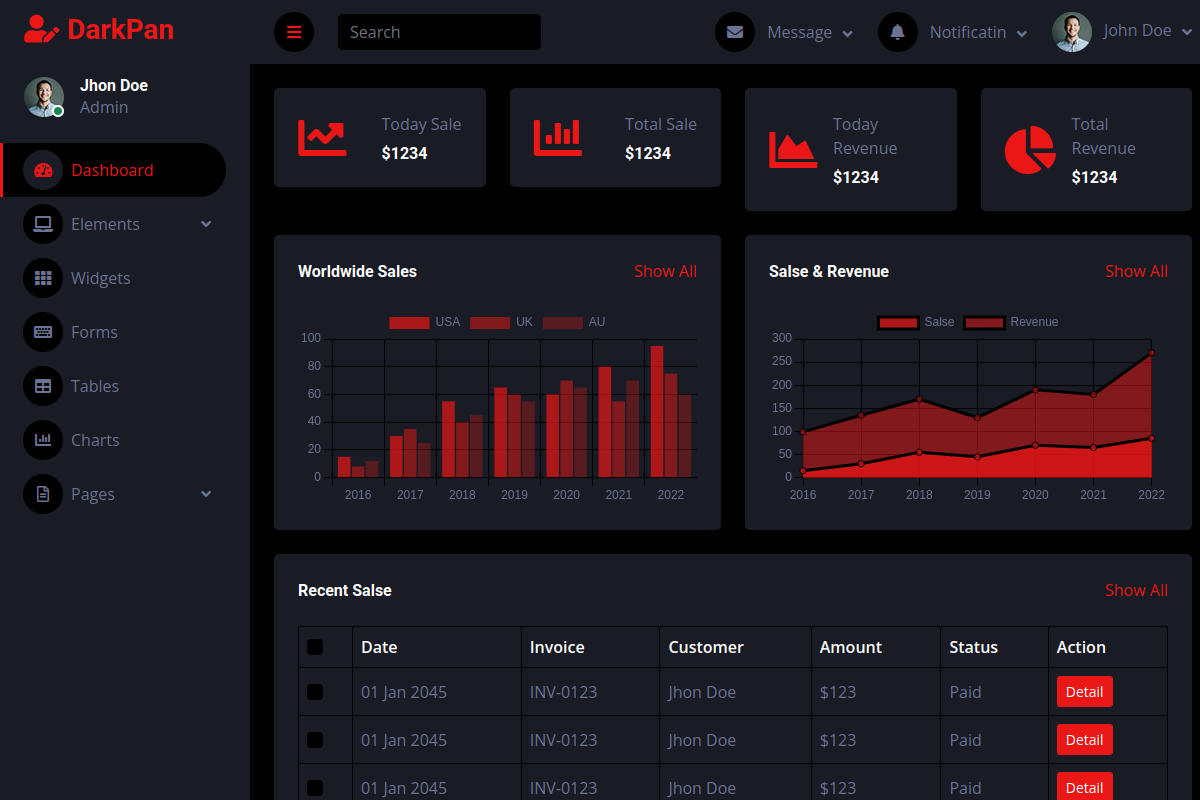The width and height of the screenshot is (1200, 800).
Task: Check the first row checkbox in Recent Salse
Action: pyautogui.click(x=315, y=692)
